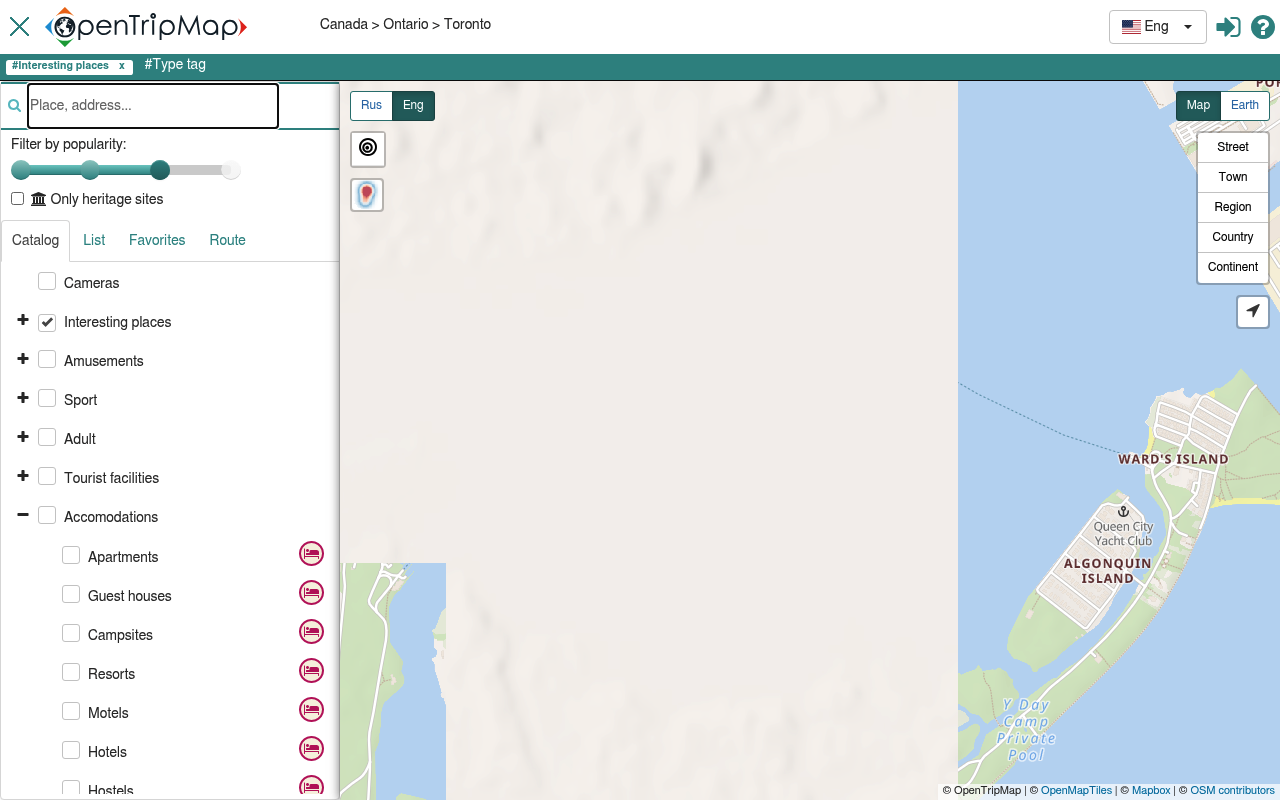Check the Guest houses checkbox
Viewport: 1280px width, 800px height.
click(x=71, y=594)
